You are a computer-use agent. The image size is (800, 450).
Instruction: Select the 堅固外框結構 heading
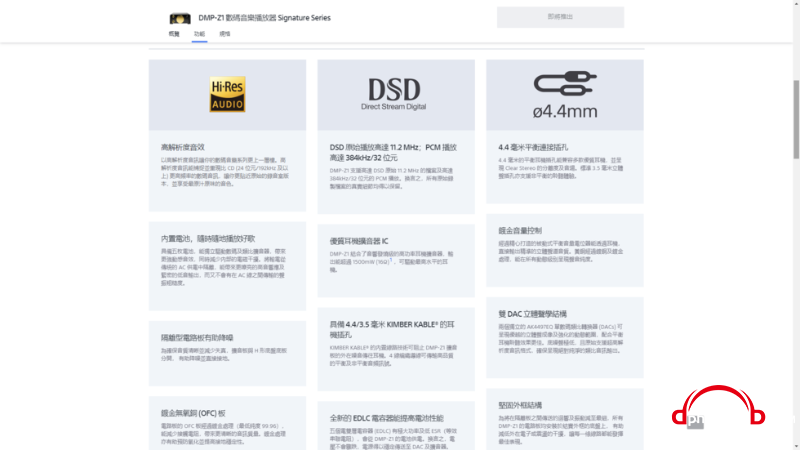[x=520, y=405]
